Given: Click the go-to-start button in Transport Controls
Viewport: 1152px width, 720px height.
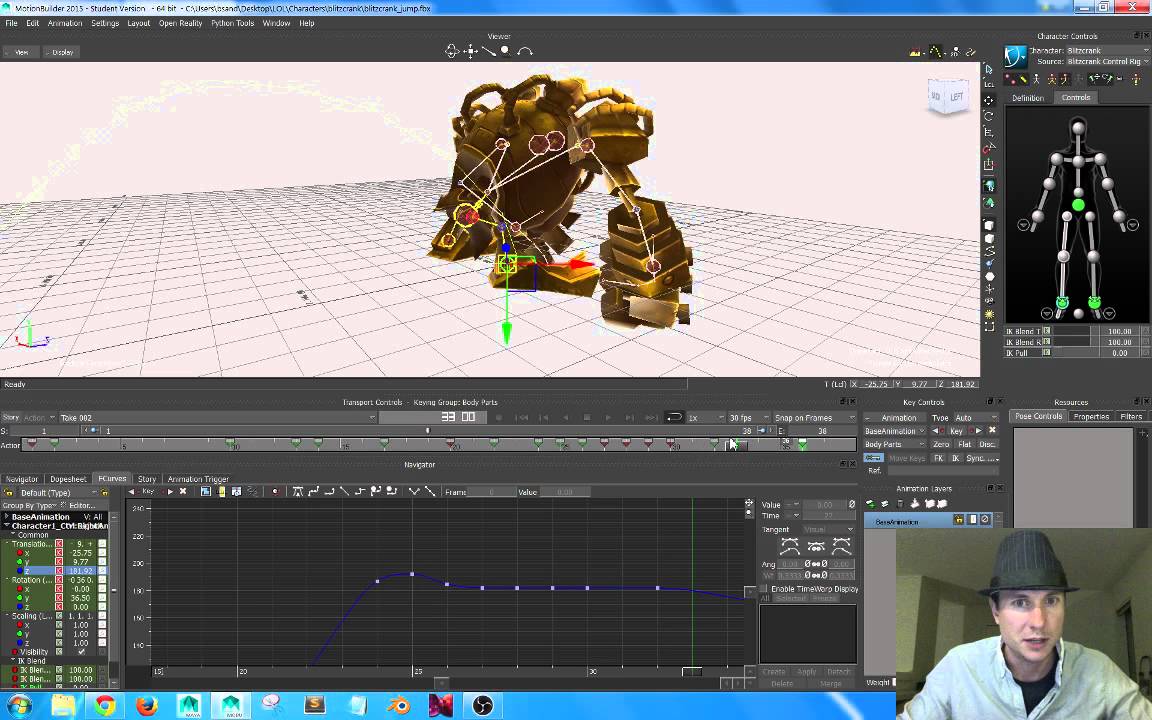Looking at the screenshot, I should coord(522,417).
